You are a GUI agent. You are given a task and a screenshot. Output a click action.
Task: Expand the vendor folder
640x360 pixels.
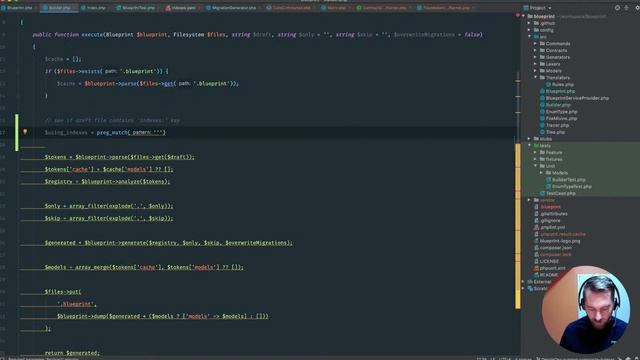coord(529,200)
